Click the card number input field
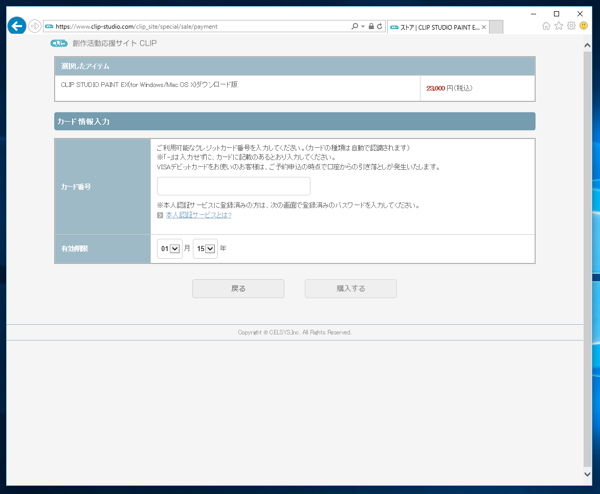Viewport: 600px width, 494px height. tap(234, 186)
